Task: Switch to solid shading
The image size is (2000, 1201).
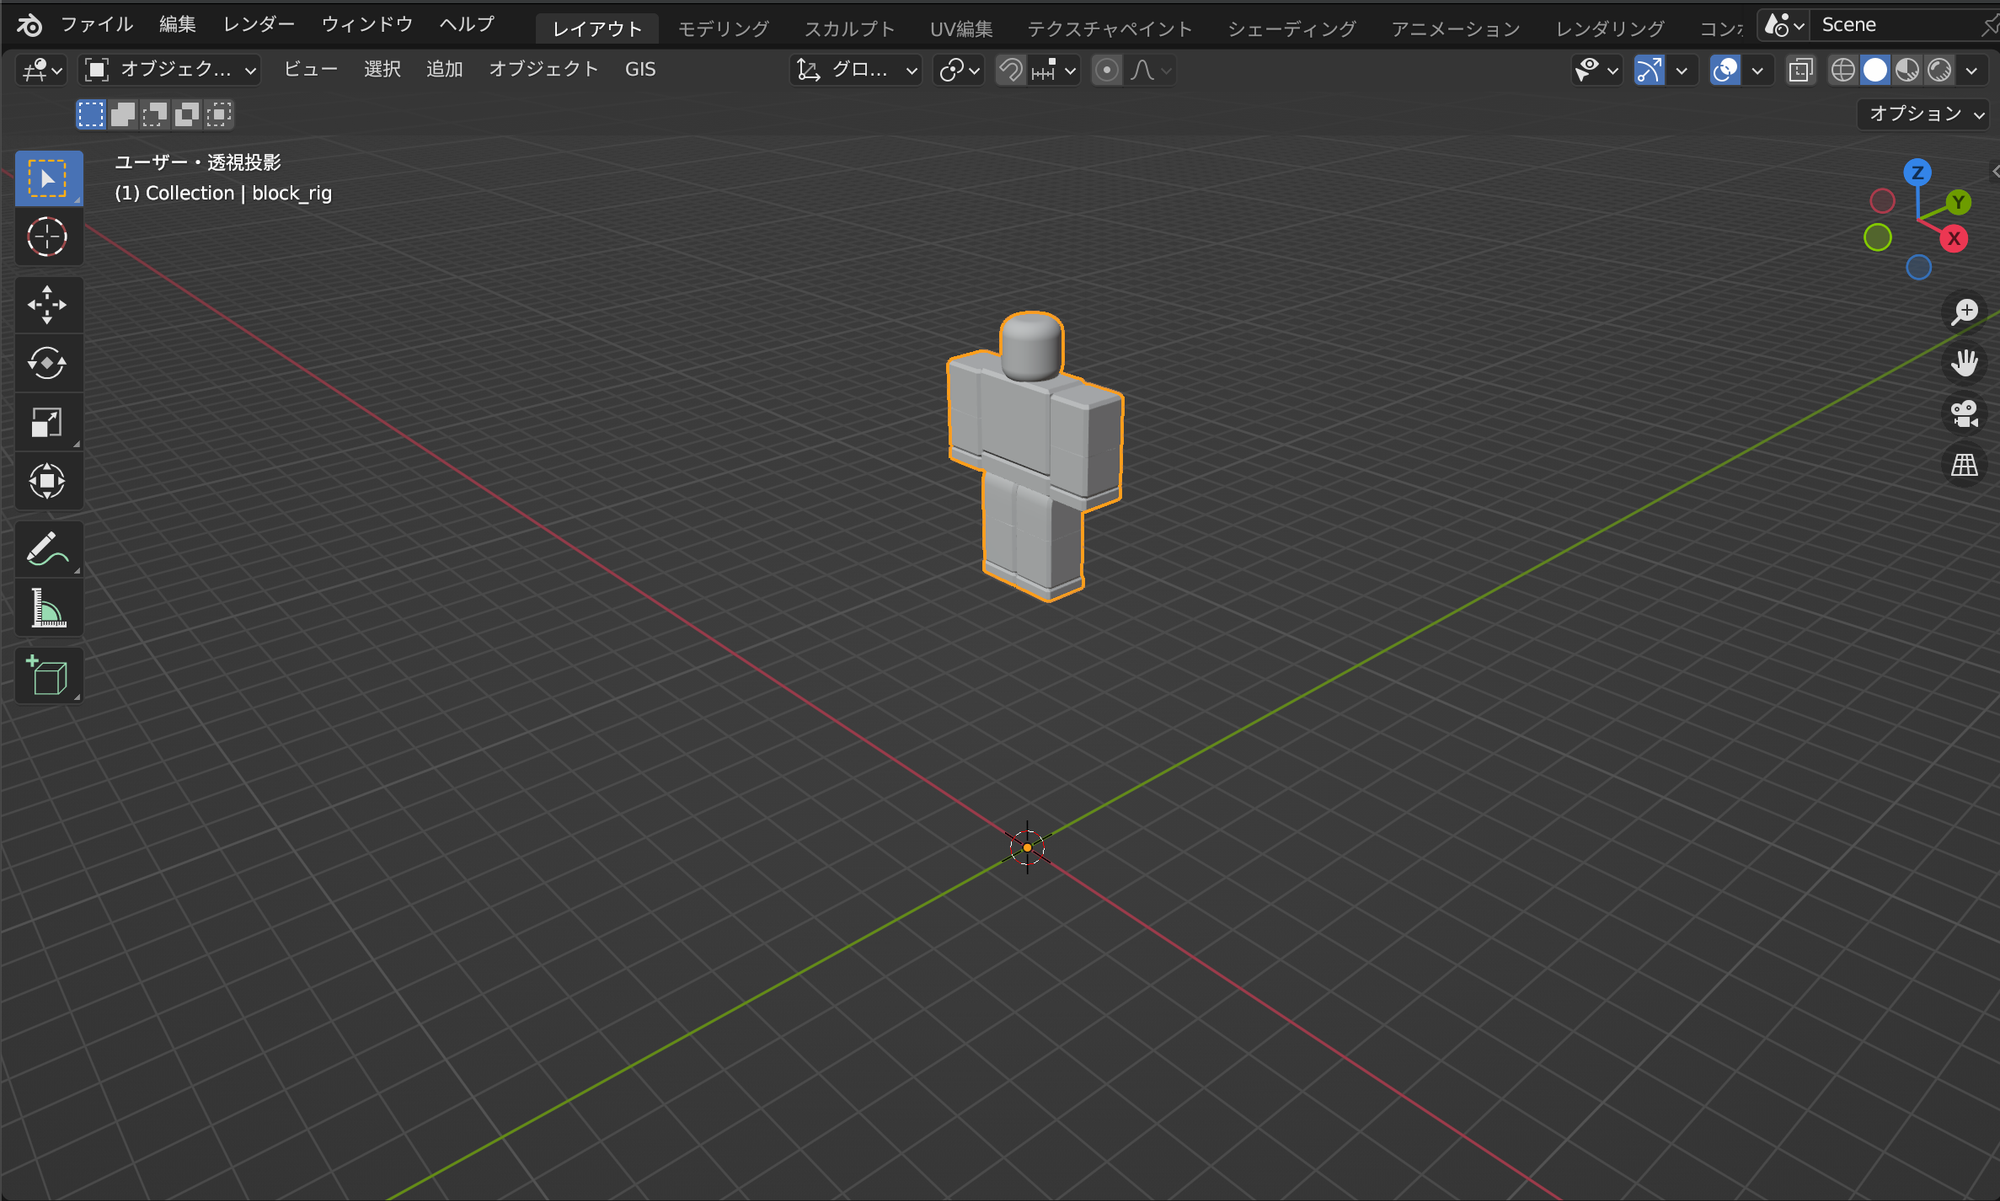Action: (x=1875, y=70)
